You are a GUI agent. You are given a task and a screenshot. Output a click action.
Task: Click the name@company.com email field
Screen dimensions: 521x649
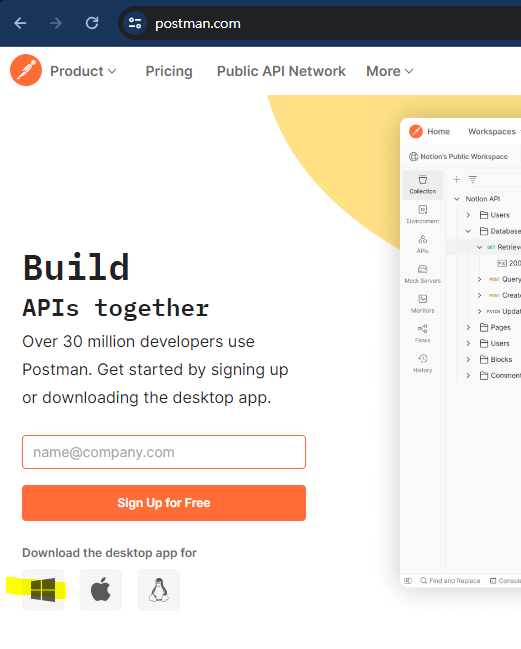pos(164,452)
